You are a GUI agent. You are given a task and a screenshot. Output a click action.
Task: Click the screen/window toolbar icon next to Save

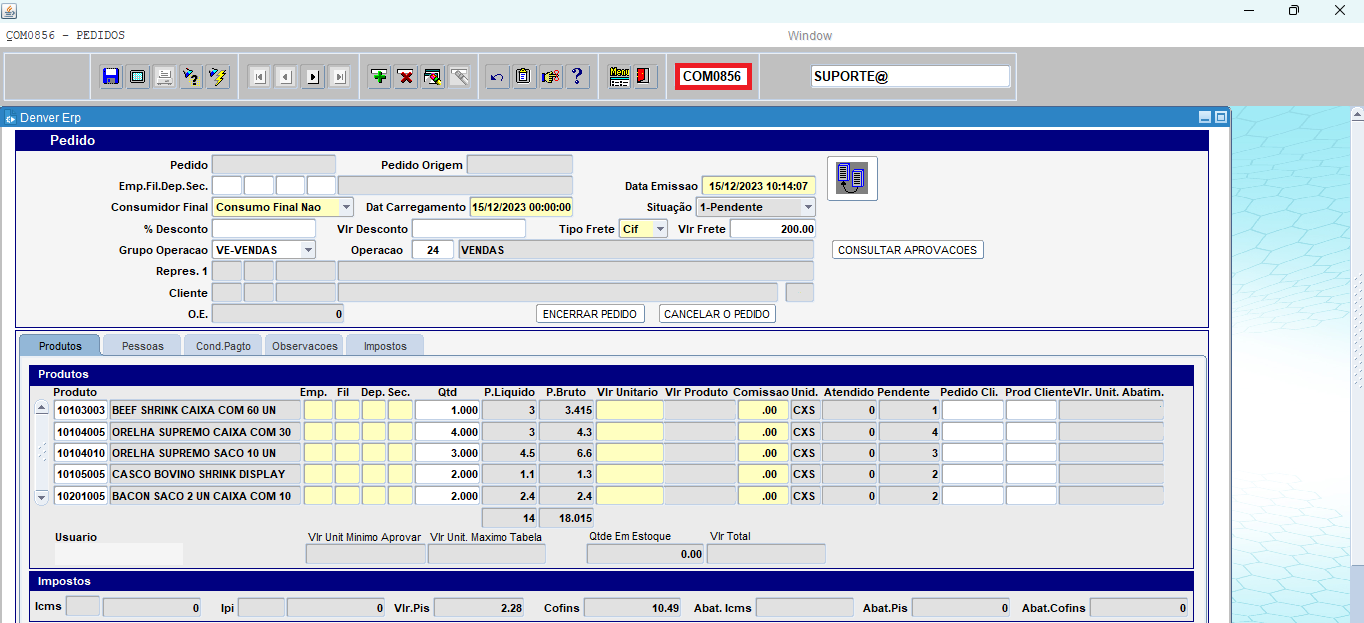click(x=138, y=77)
